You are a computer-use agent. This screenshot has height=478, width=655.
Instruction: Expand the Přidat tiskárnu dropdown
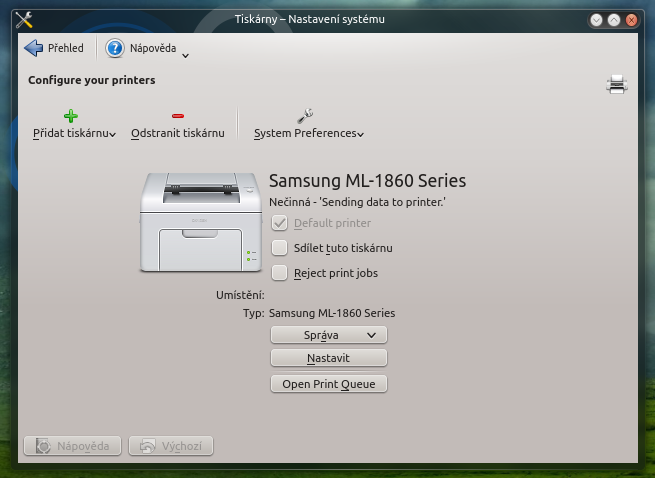click(x=113, y=134)
